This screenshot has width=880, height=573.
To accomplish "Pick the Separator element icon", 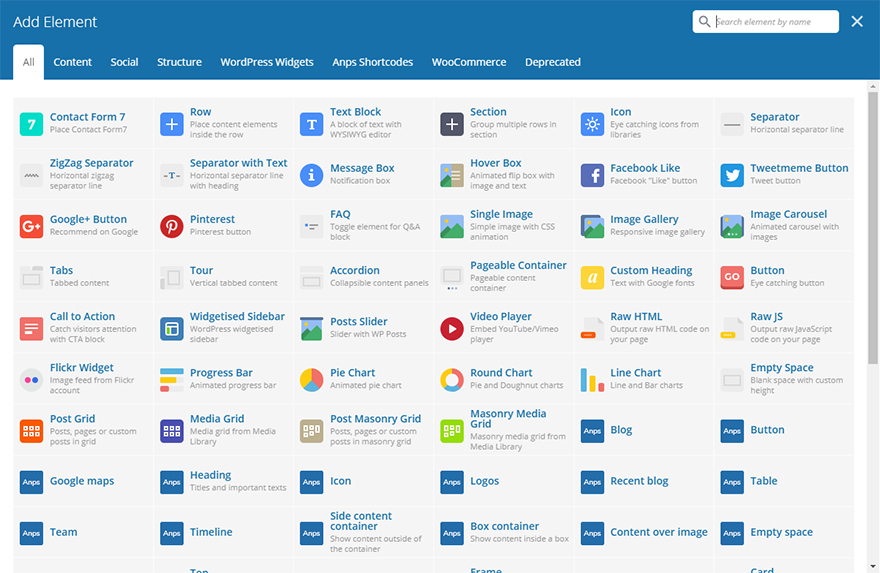I will tap(732, 124).
